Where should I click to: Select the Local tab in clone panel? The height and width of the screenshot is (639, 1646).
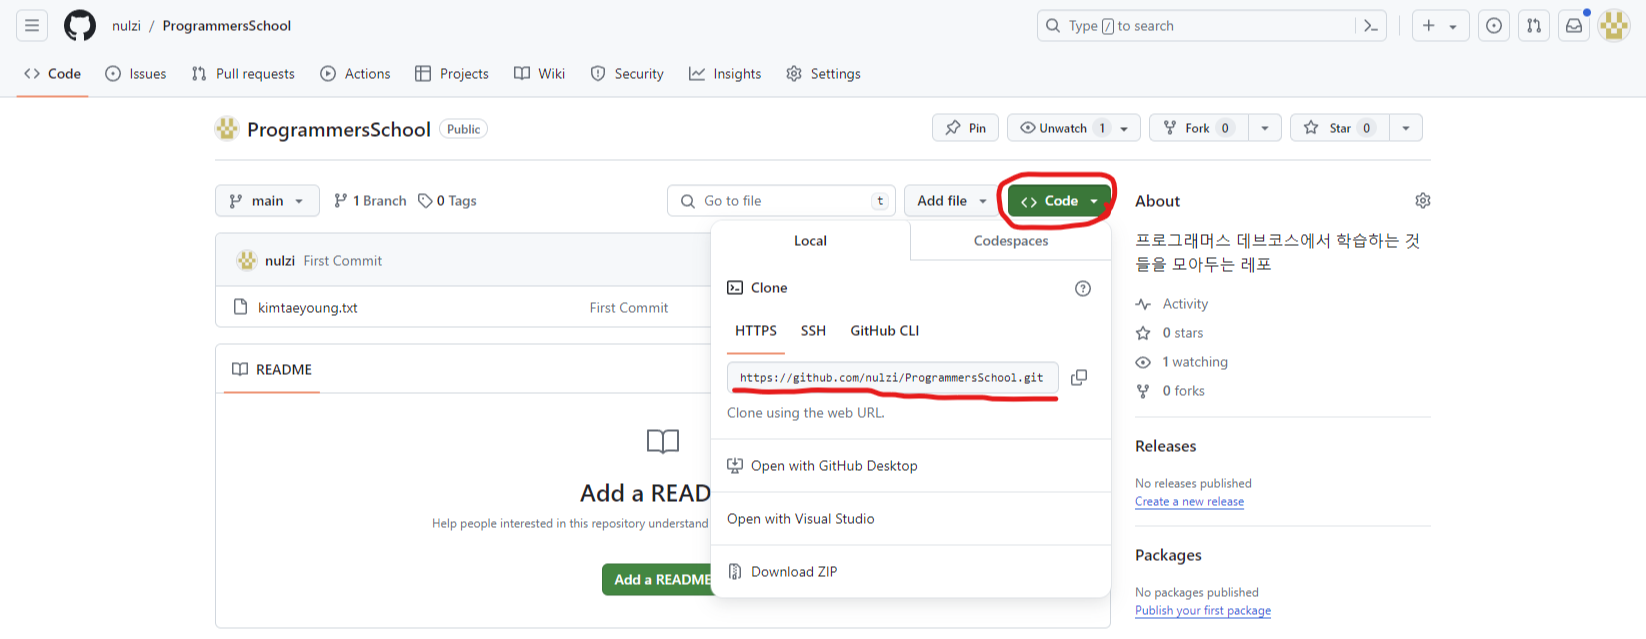[x=810, y=241]
